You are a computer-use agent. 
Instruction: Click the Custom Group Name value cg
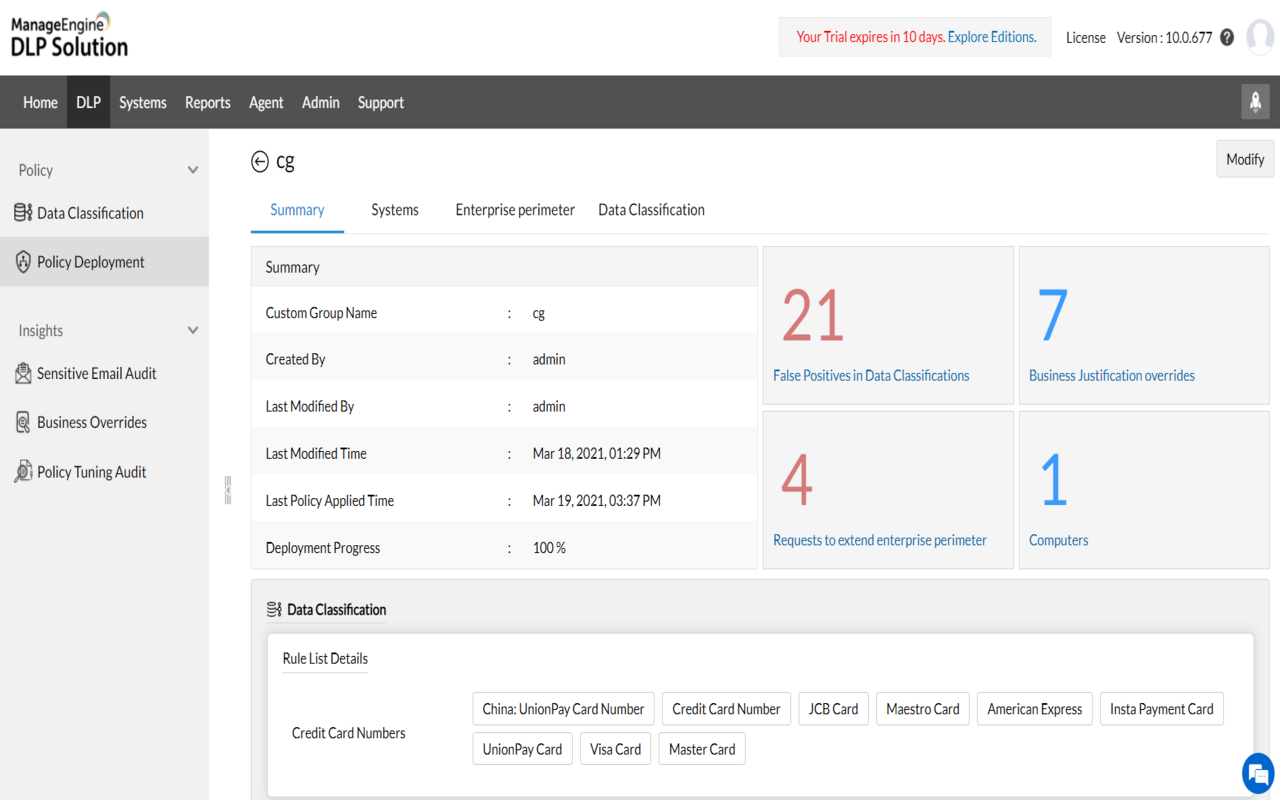(x=539, y=313)
